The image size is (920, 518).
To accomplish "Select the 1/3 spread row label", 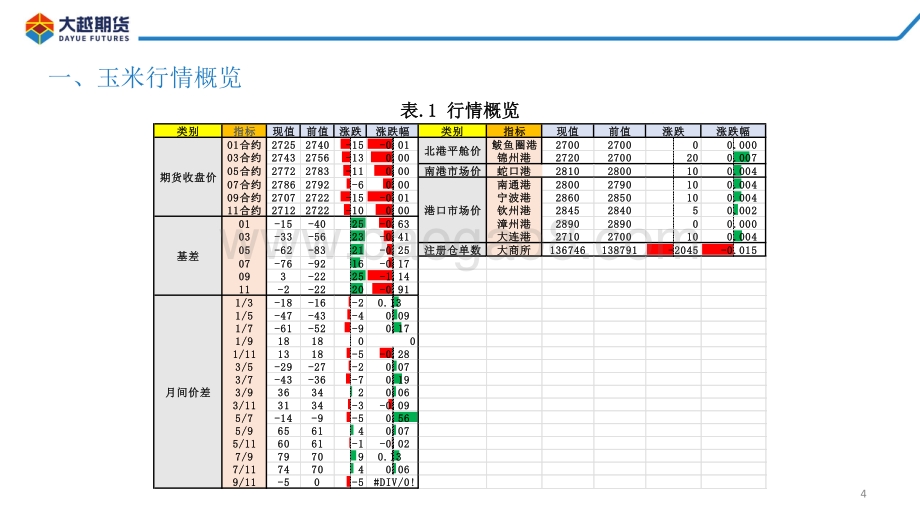I will click(244, 303).
